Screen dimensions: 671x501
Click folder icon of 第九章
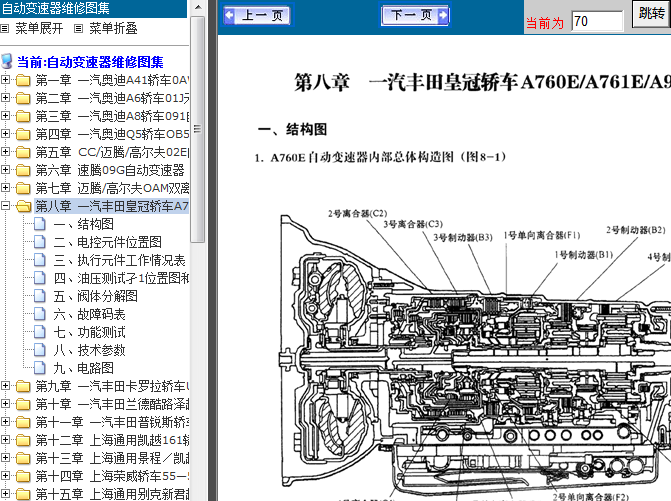(23, 386)
